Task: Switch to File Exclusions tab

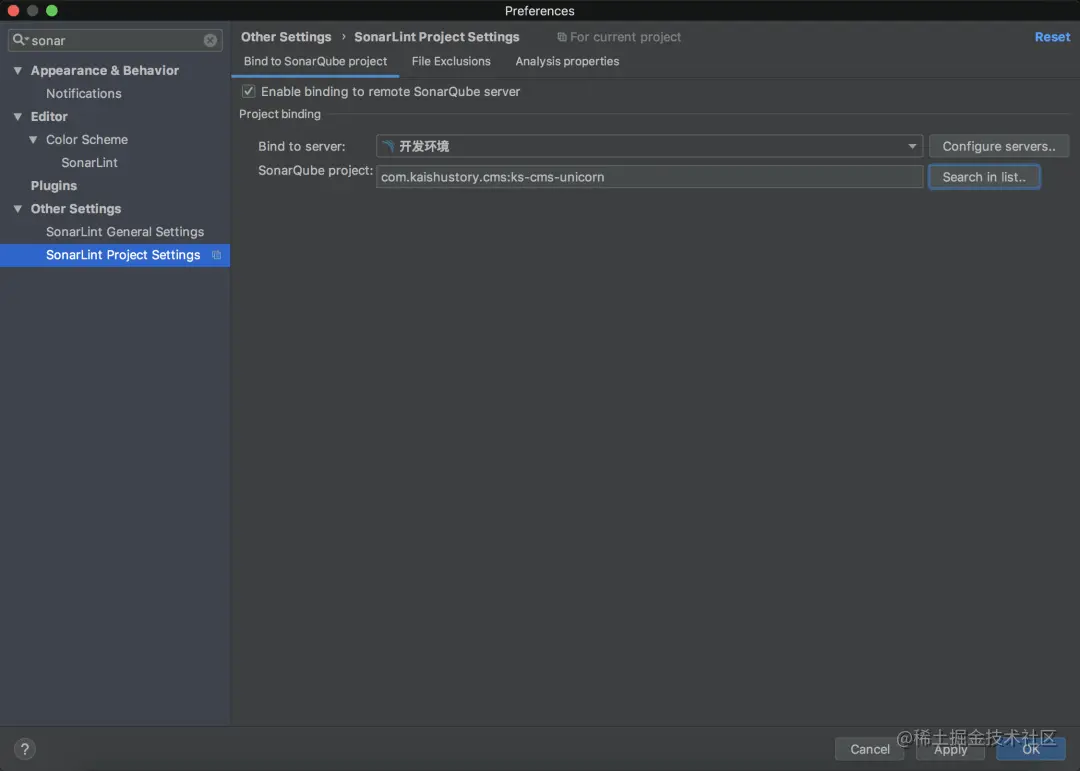Action: [451, 61]
